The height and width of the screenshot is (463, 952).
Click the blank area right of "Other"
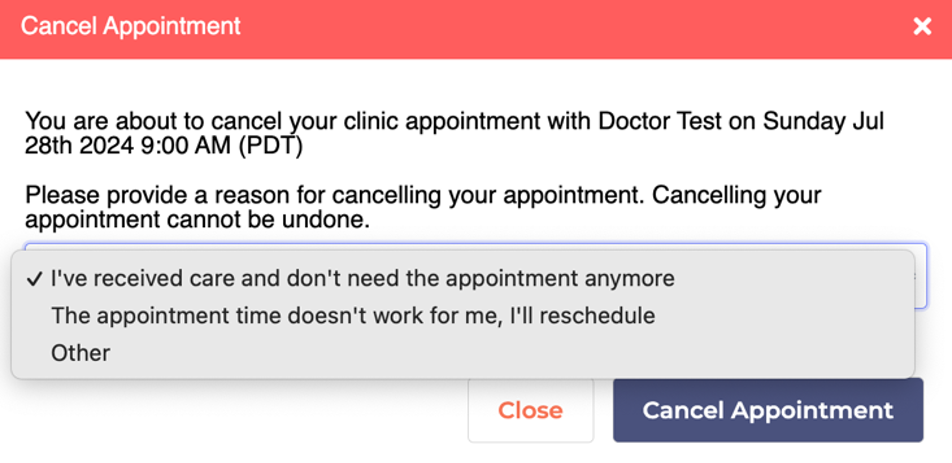pyautogui.click(x=500, y=353)
